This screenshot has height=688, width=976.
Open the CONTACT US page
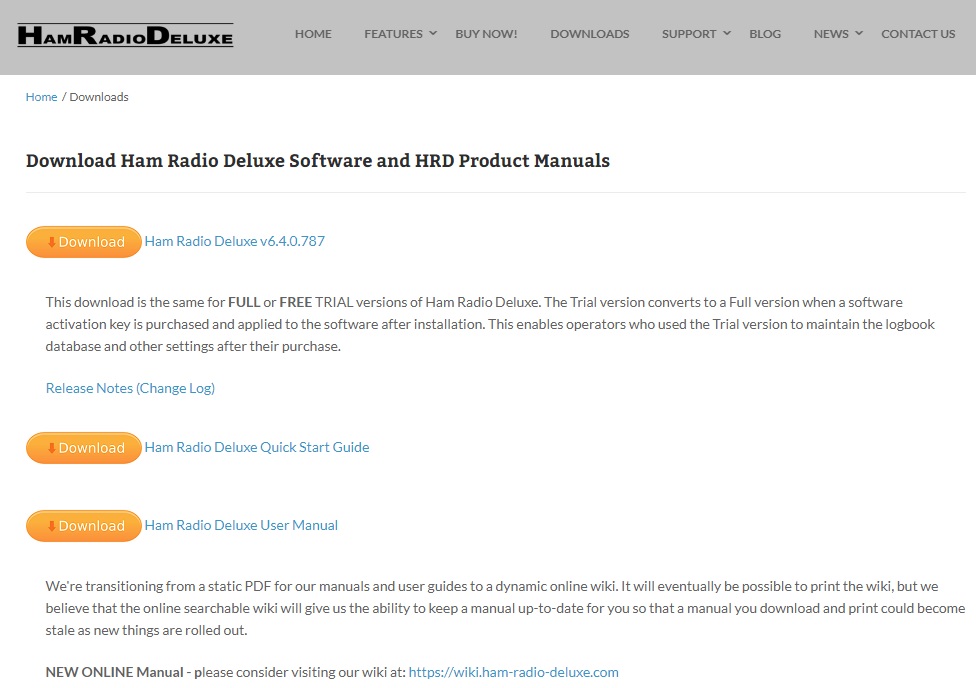pos(918,34)
